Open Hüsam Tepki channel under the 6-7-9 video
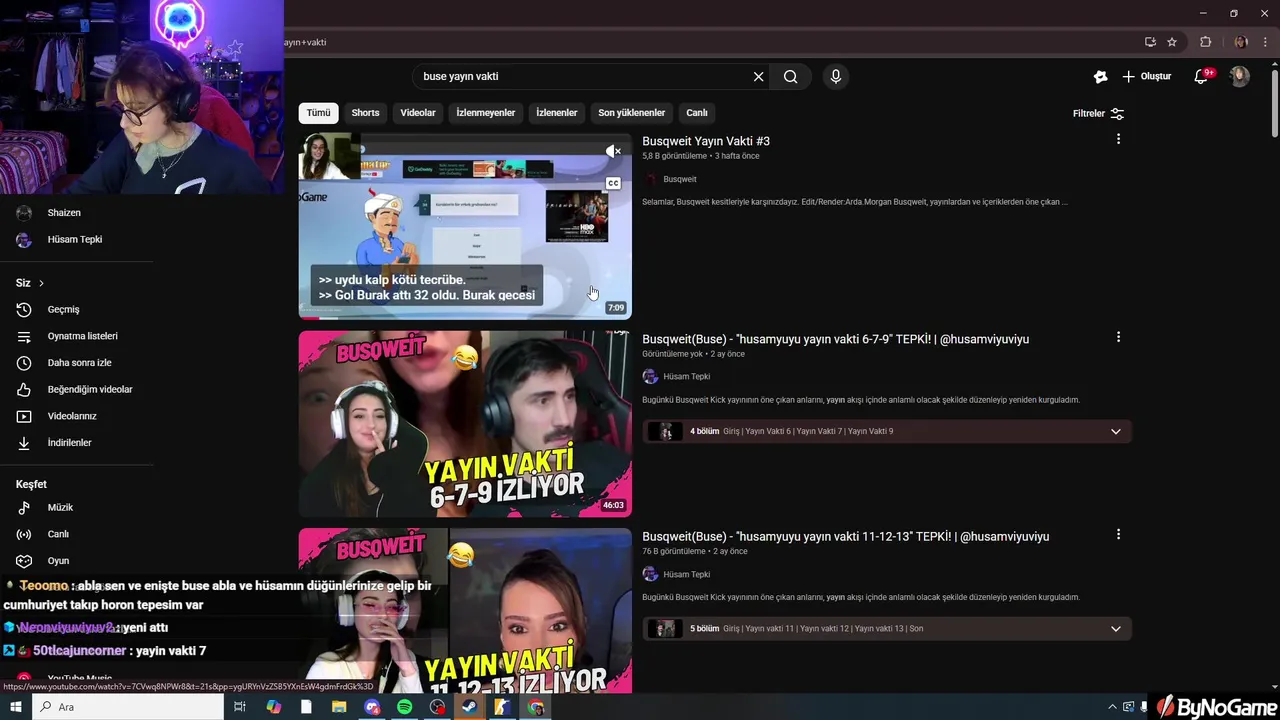 point(686,377)
